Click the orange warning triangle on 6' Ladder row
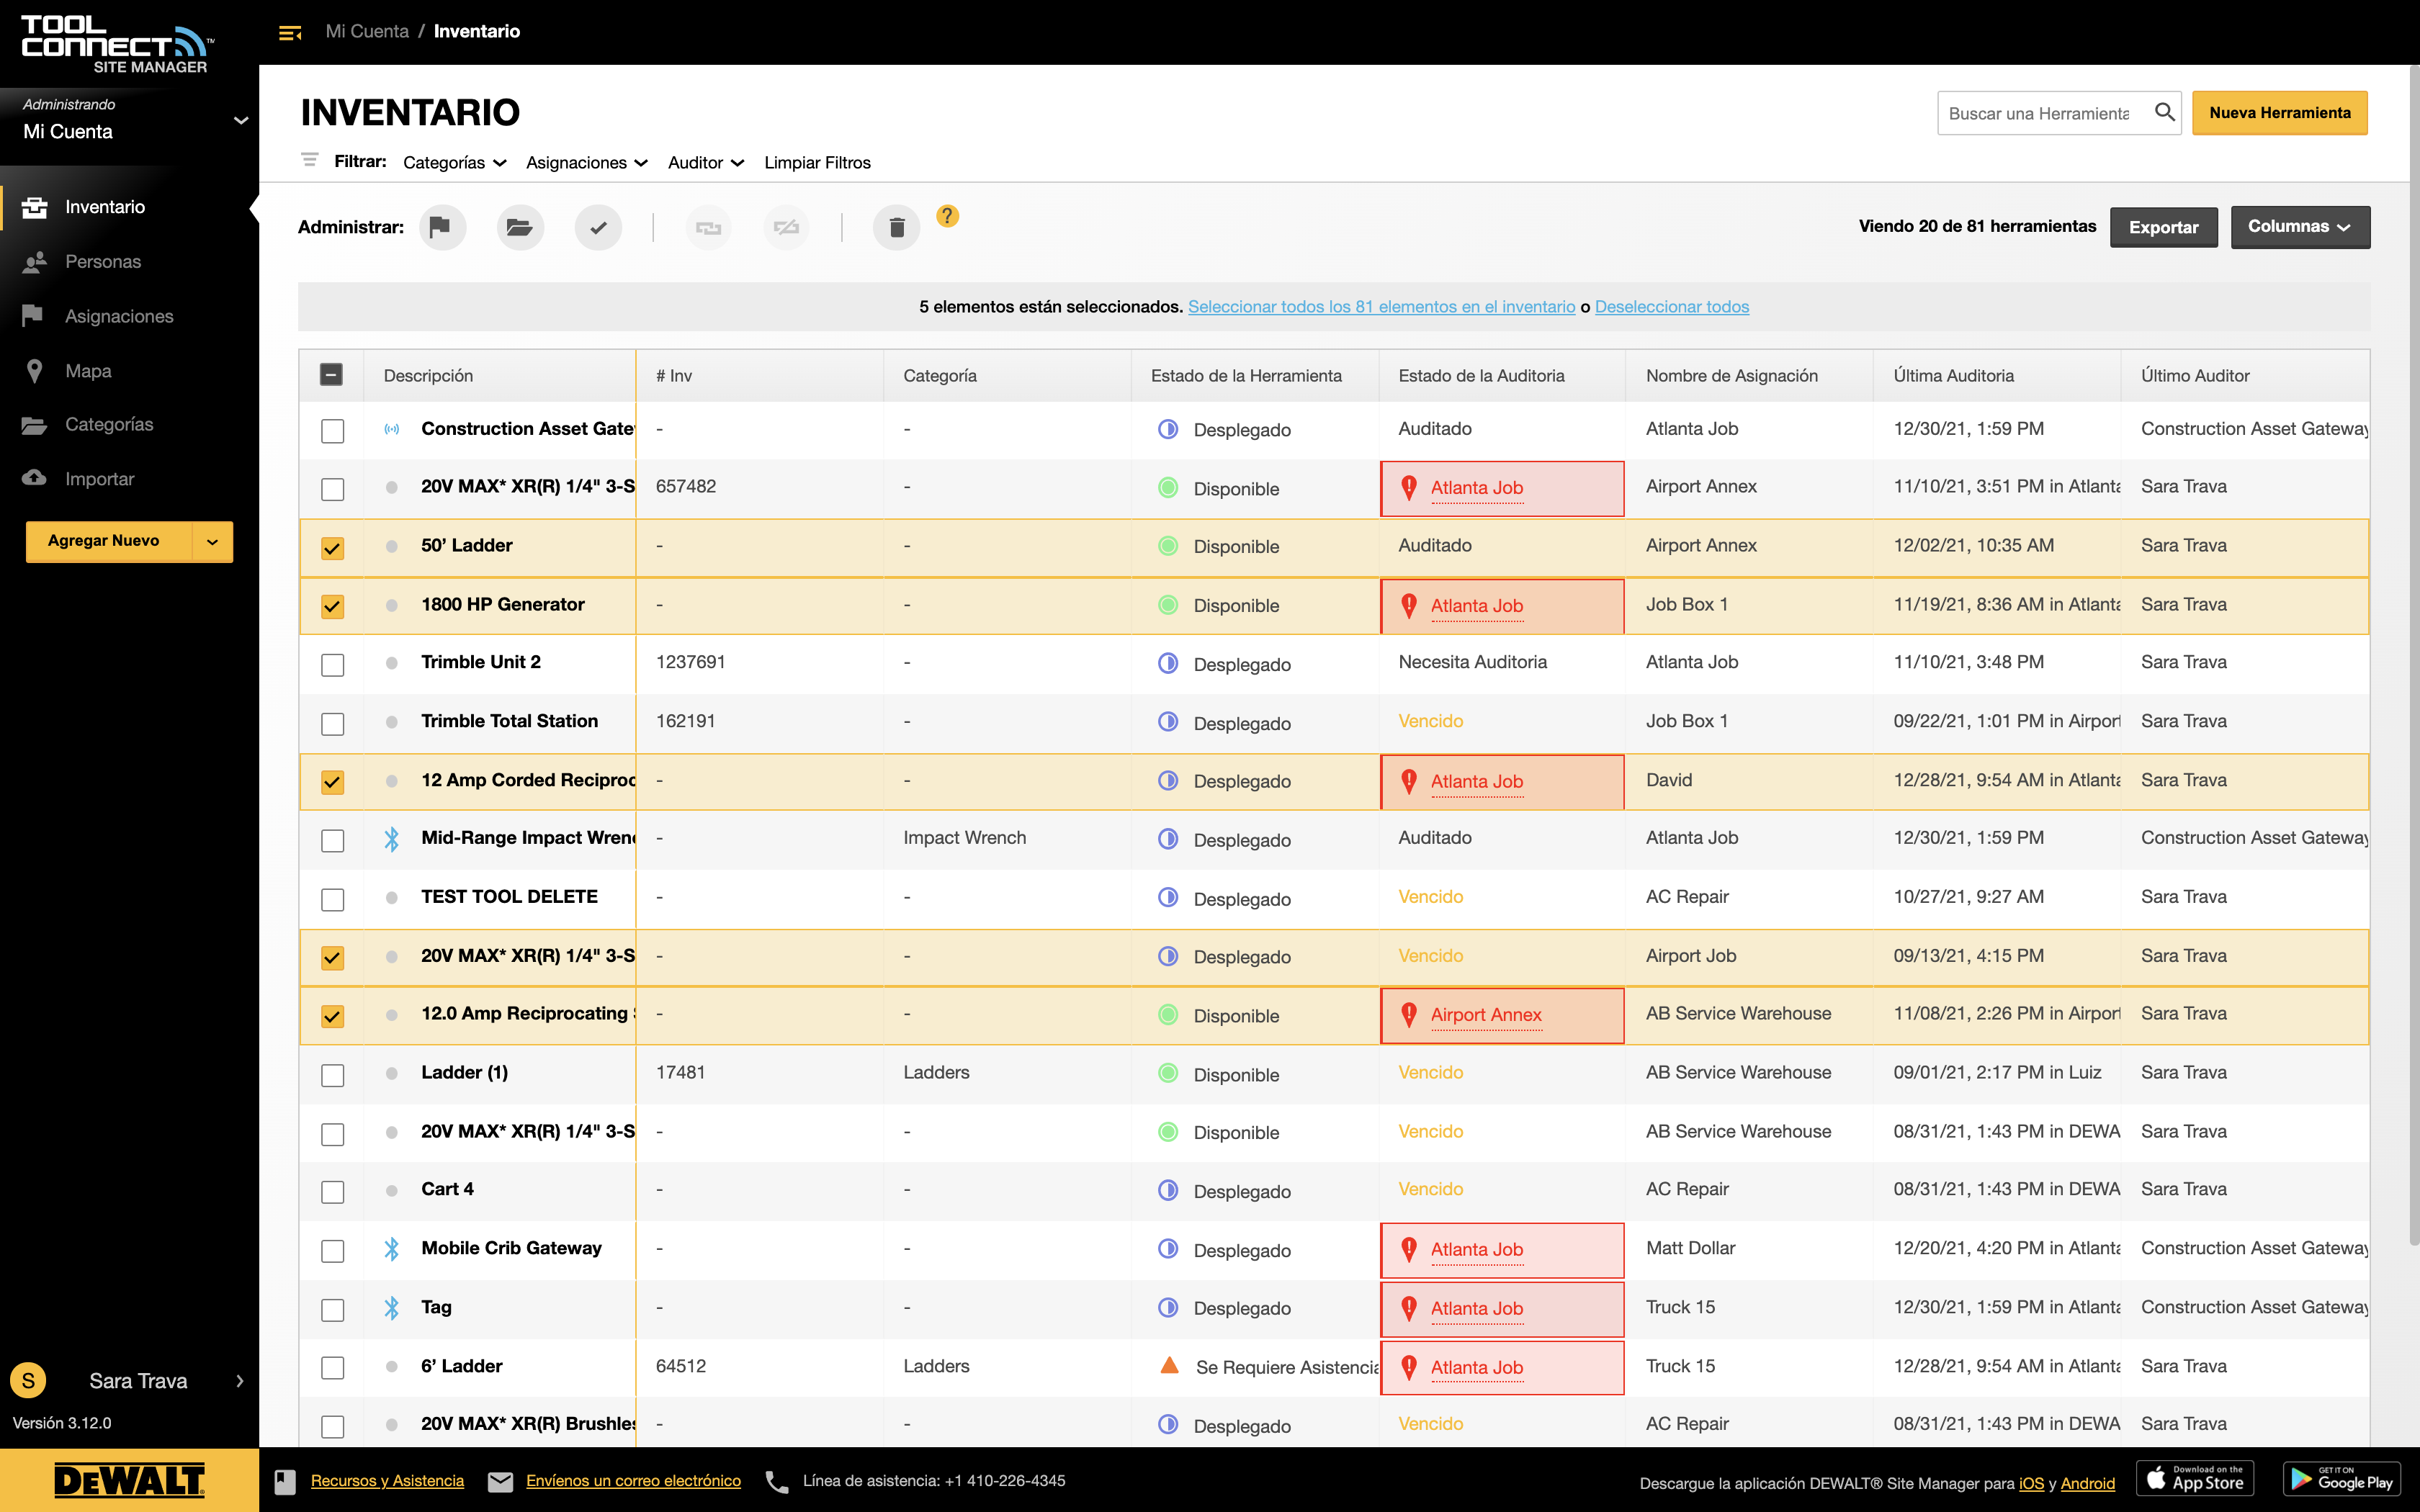Screen dimensions: 2420x1512 (1168, 1365)
